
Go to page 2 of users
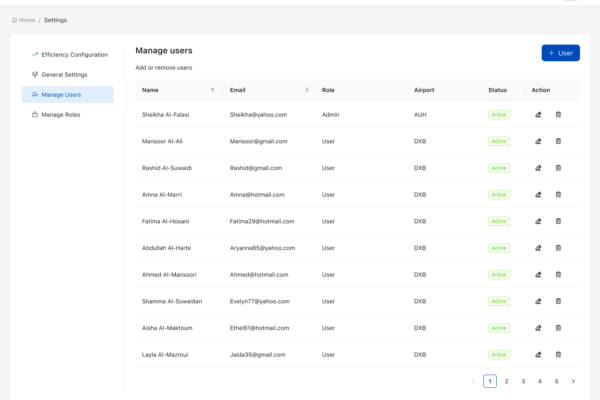pyautogui.click(x=506, y=381)
